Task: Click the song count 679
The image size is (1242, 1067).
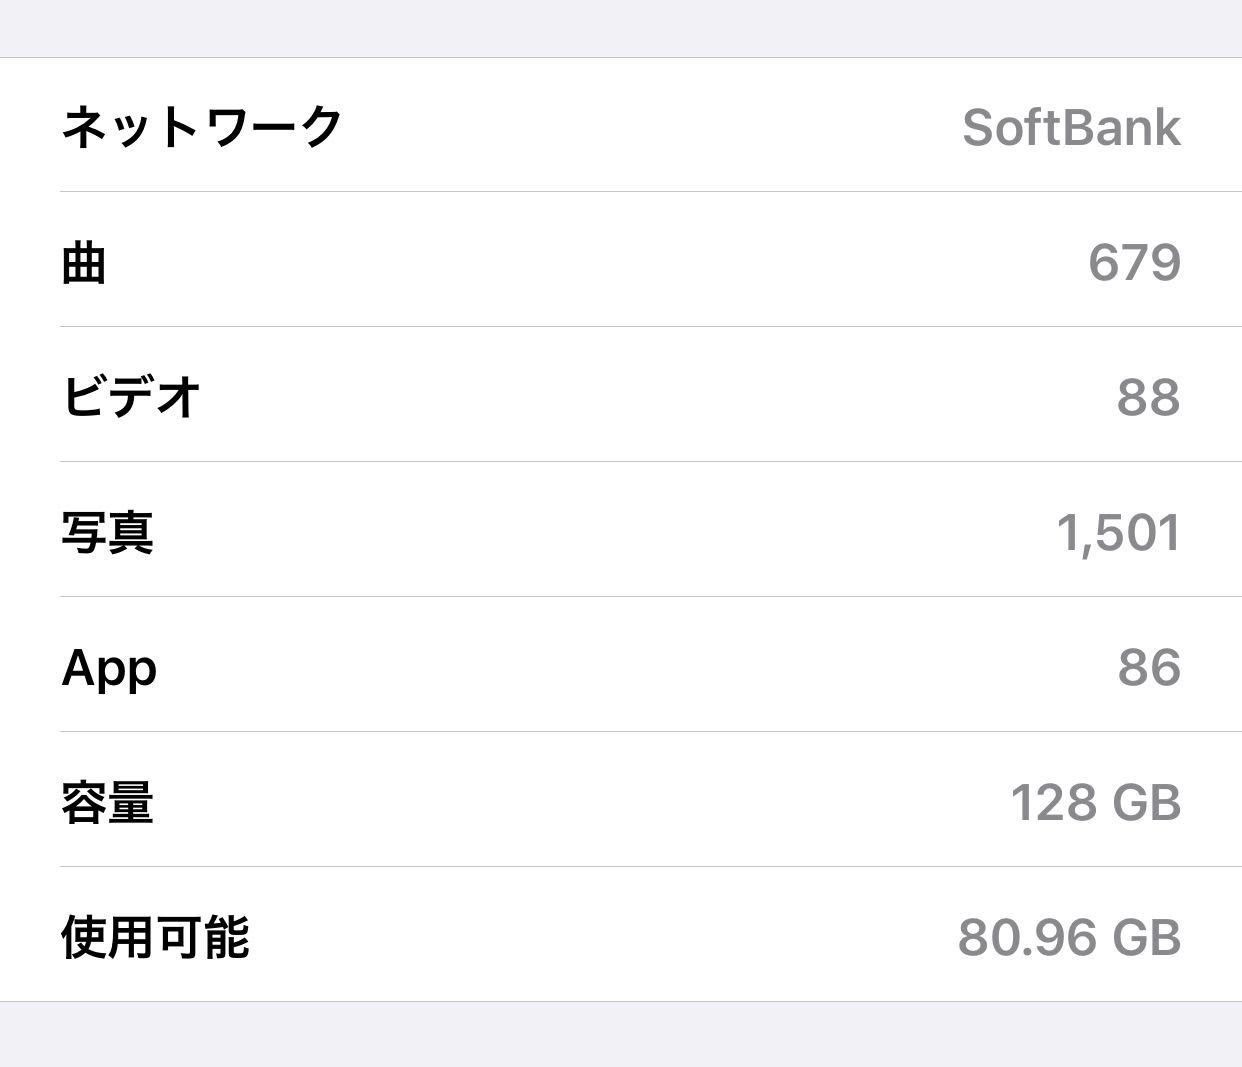Action: (1134, 263)
